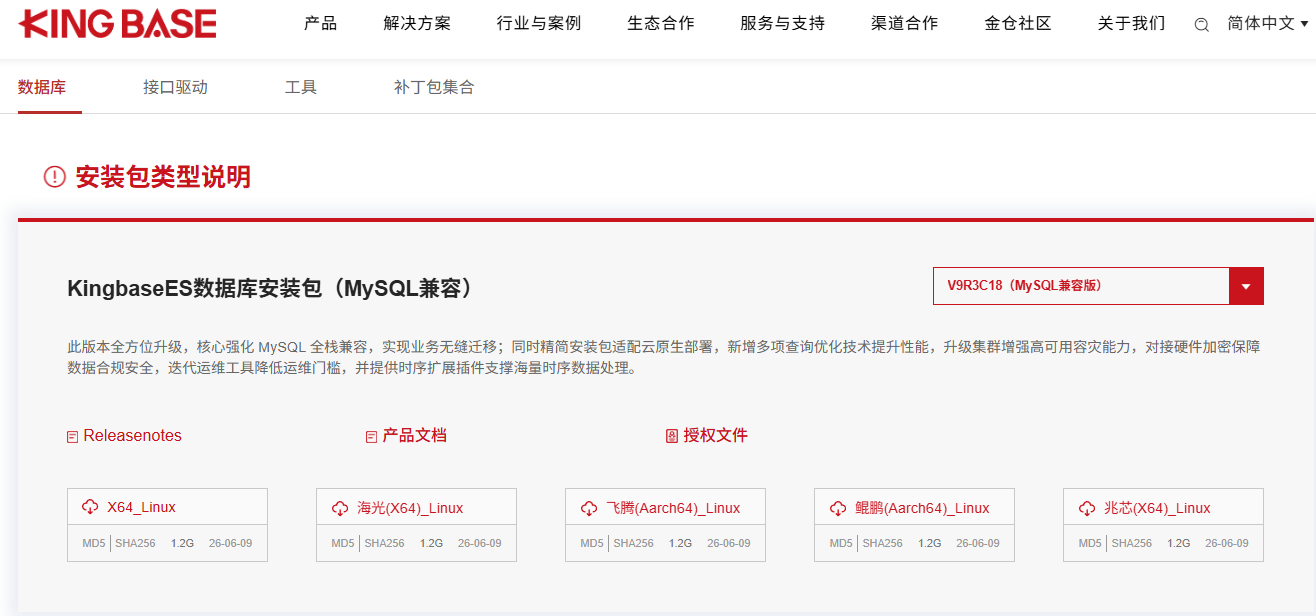The image size is (1316, 616).
Task: Open the 服务与支持 menu
Action: point(783,23)
